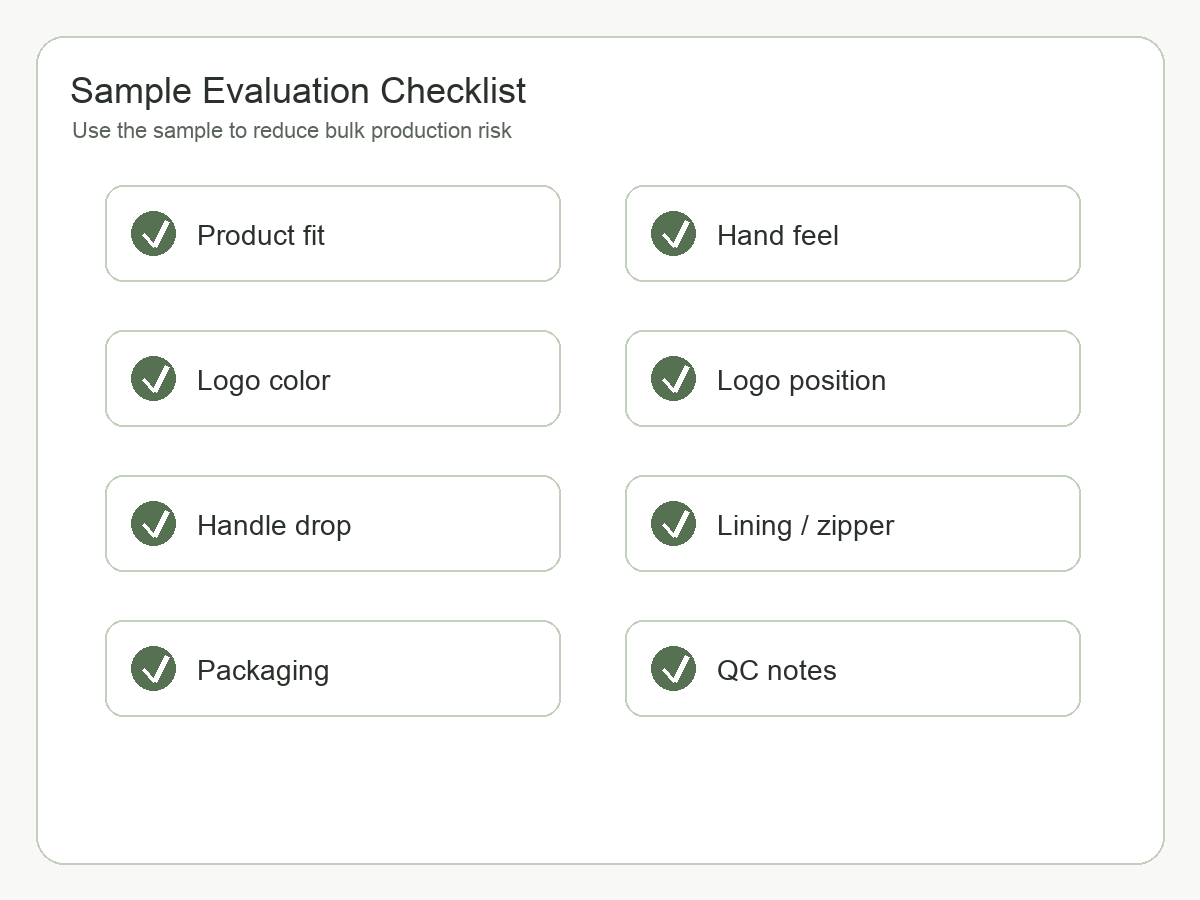
Task: Click the 'Sample Evaluation Checklist' heading
Action: pos(298,91)
